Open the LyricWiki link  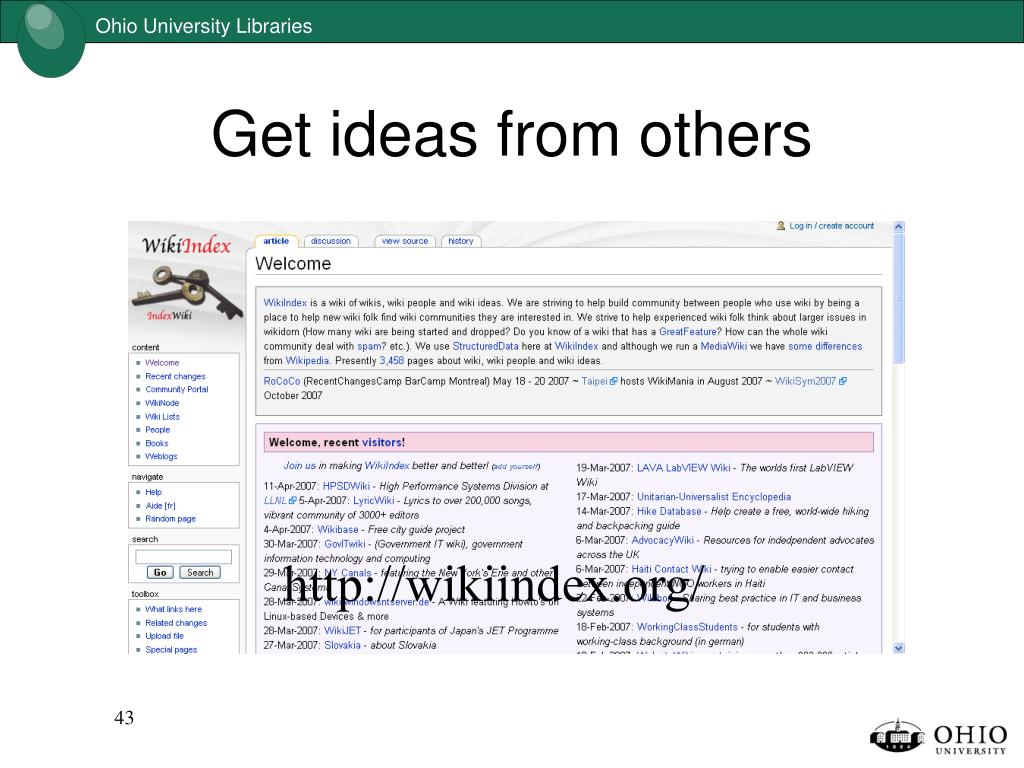coord(374,500)
